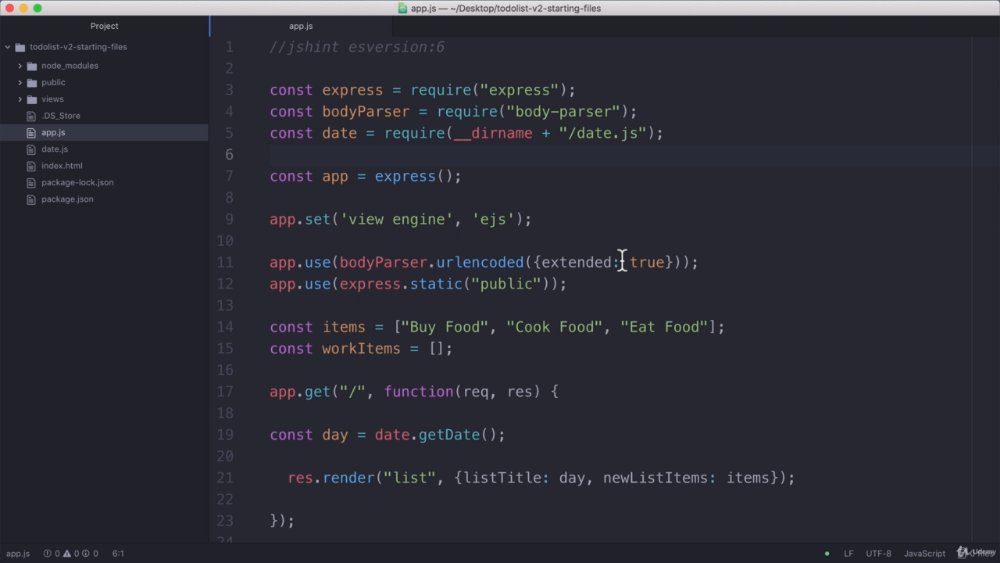
Task: Click the green status dot indicator
Action: click(827, 553)
